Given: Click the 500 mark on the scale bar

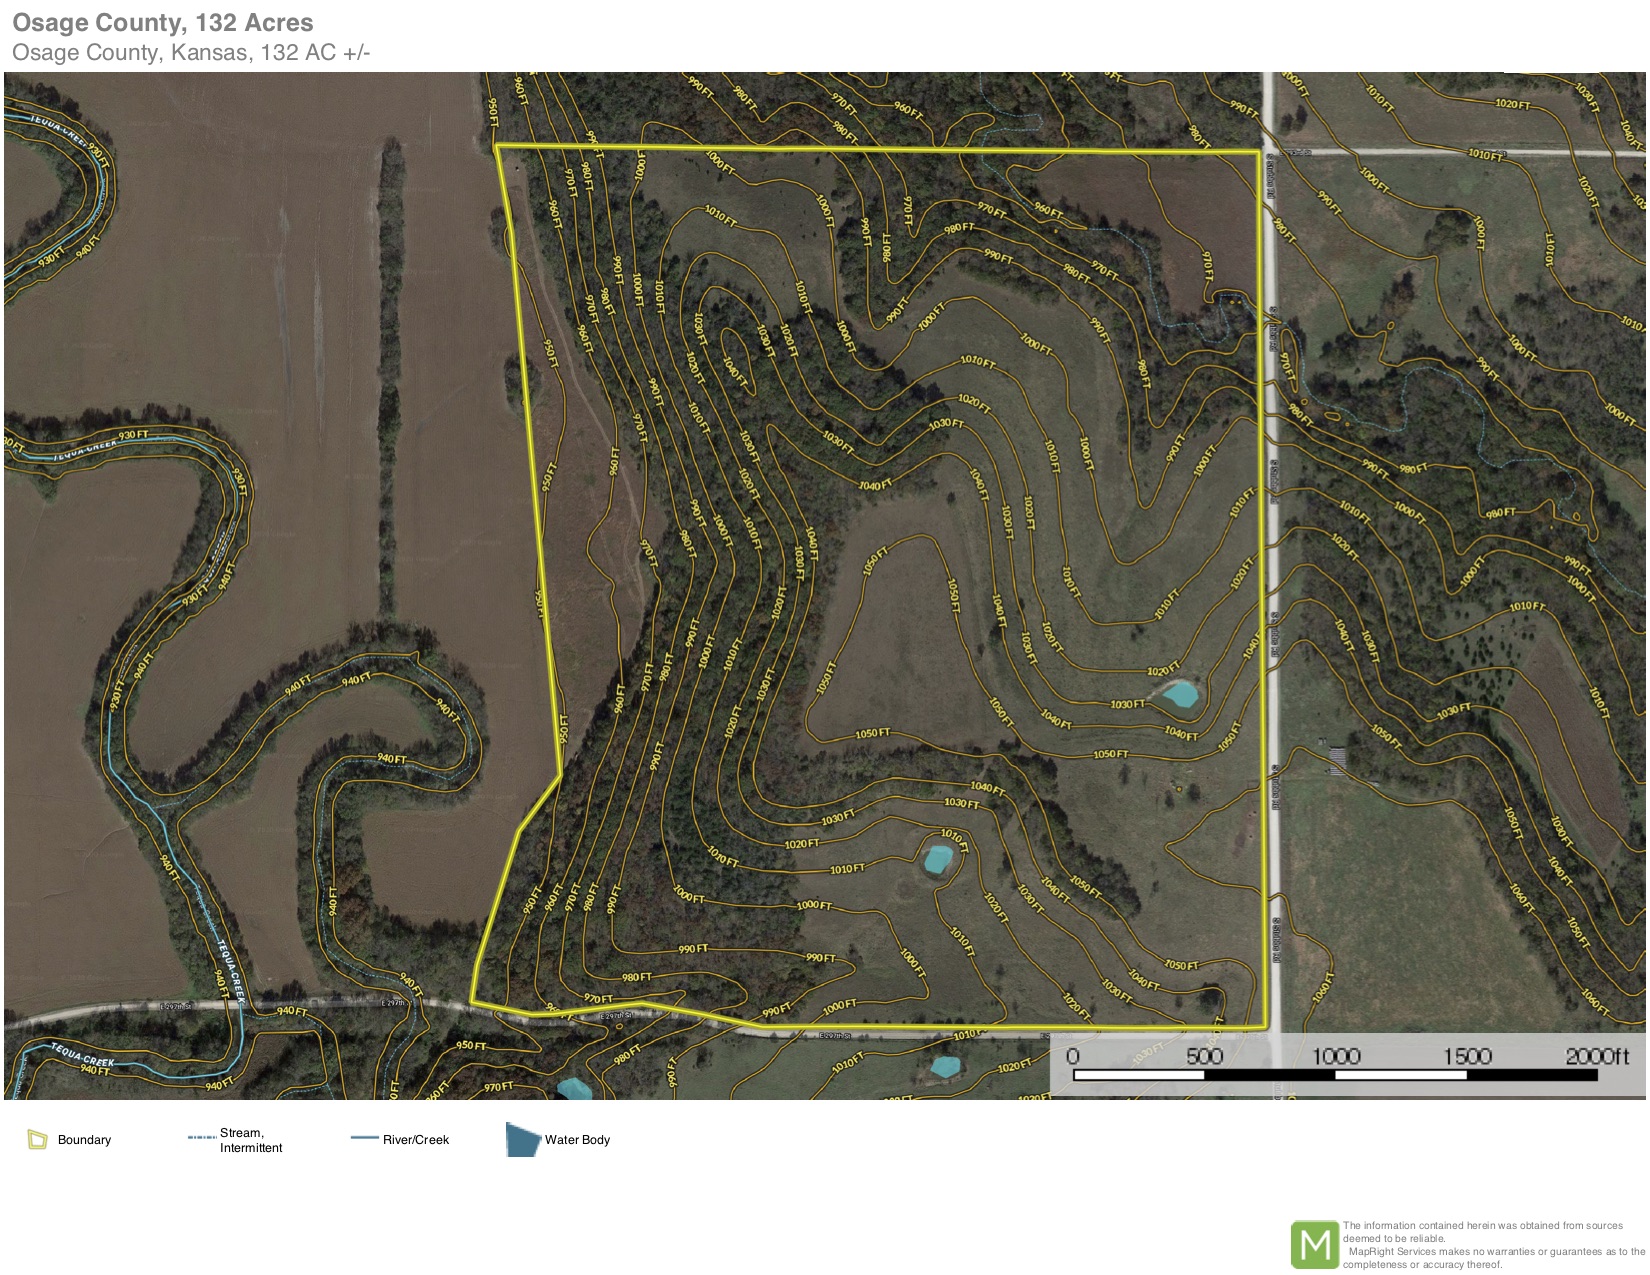Looking at the screenshot, I should point(1204,1057).
